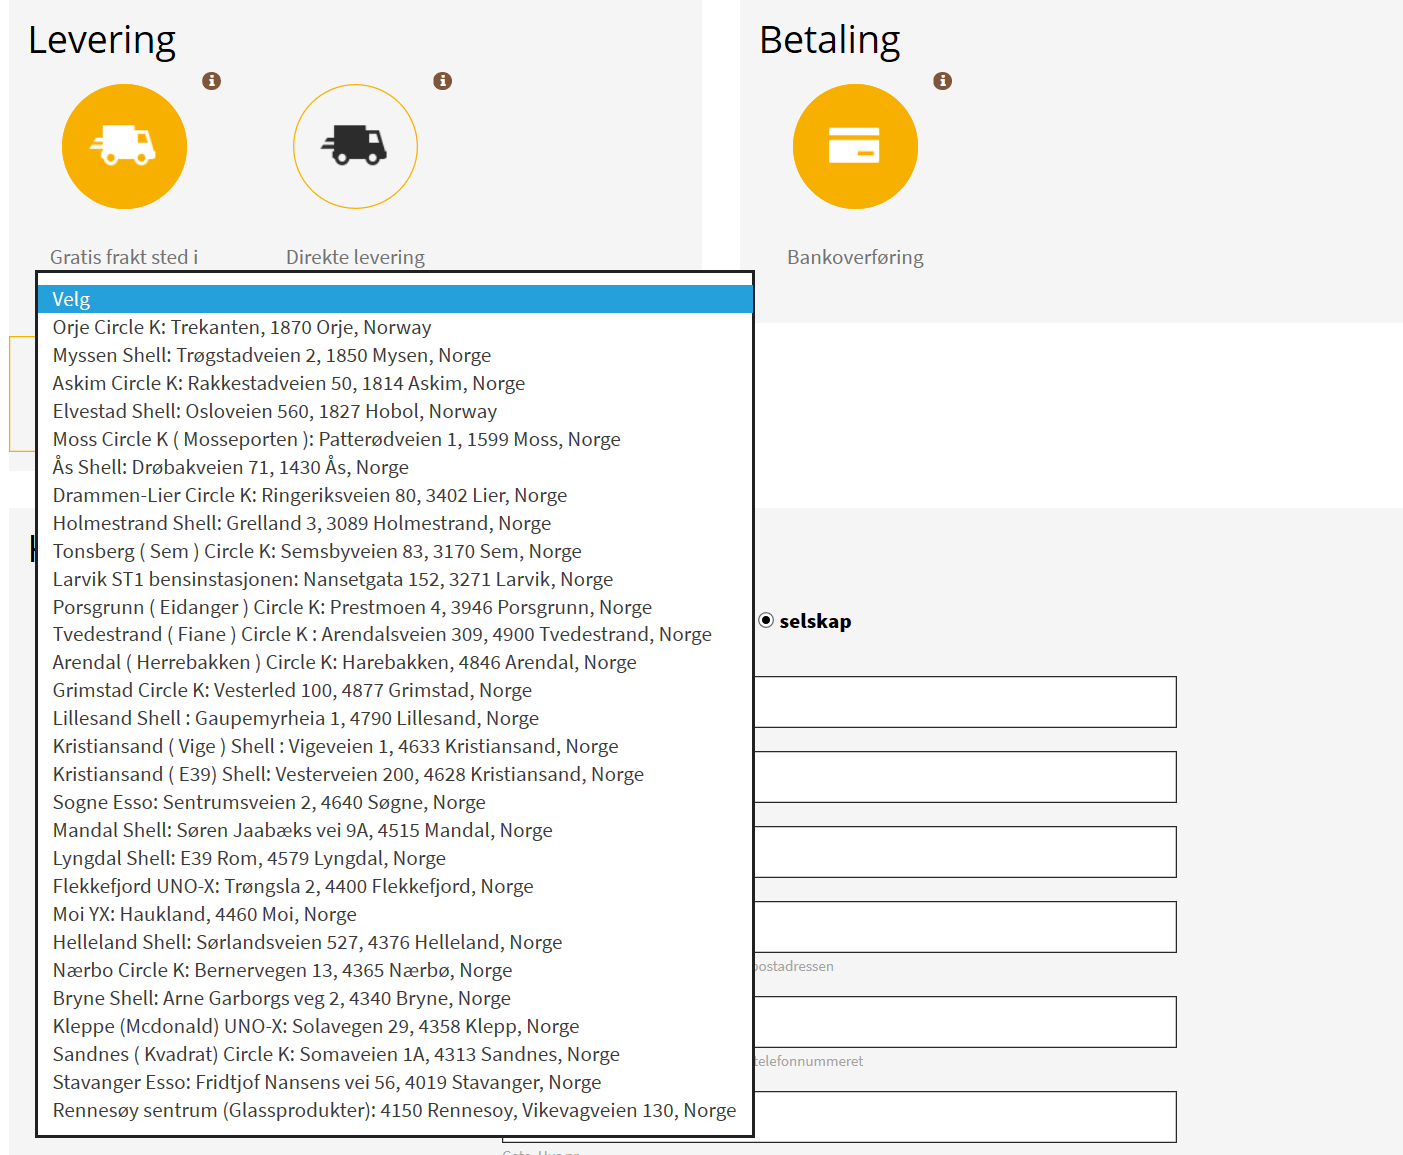This screenshot has width=1403, height=1155.
Task: Choose Stavanger Esso Fridtjof Nansens vei
Action: point(395,1082)
